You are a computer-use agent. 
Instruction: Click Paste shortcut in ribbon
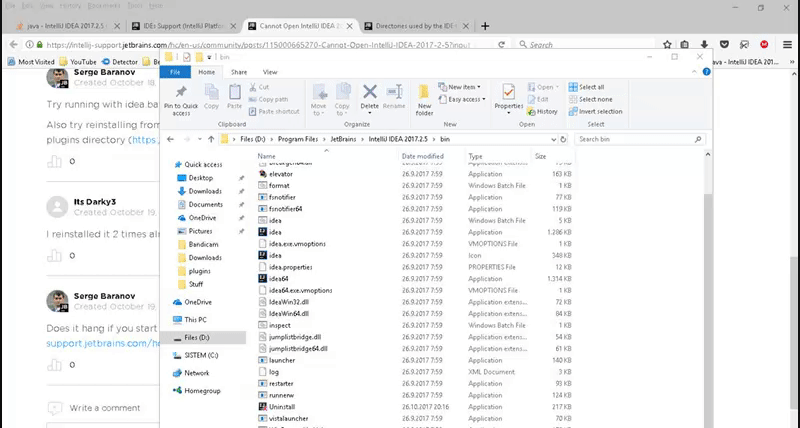[274, 112]
